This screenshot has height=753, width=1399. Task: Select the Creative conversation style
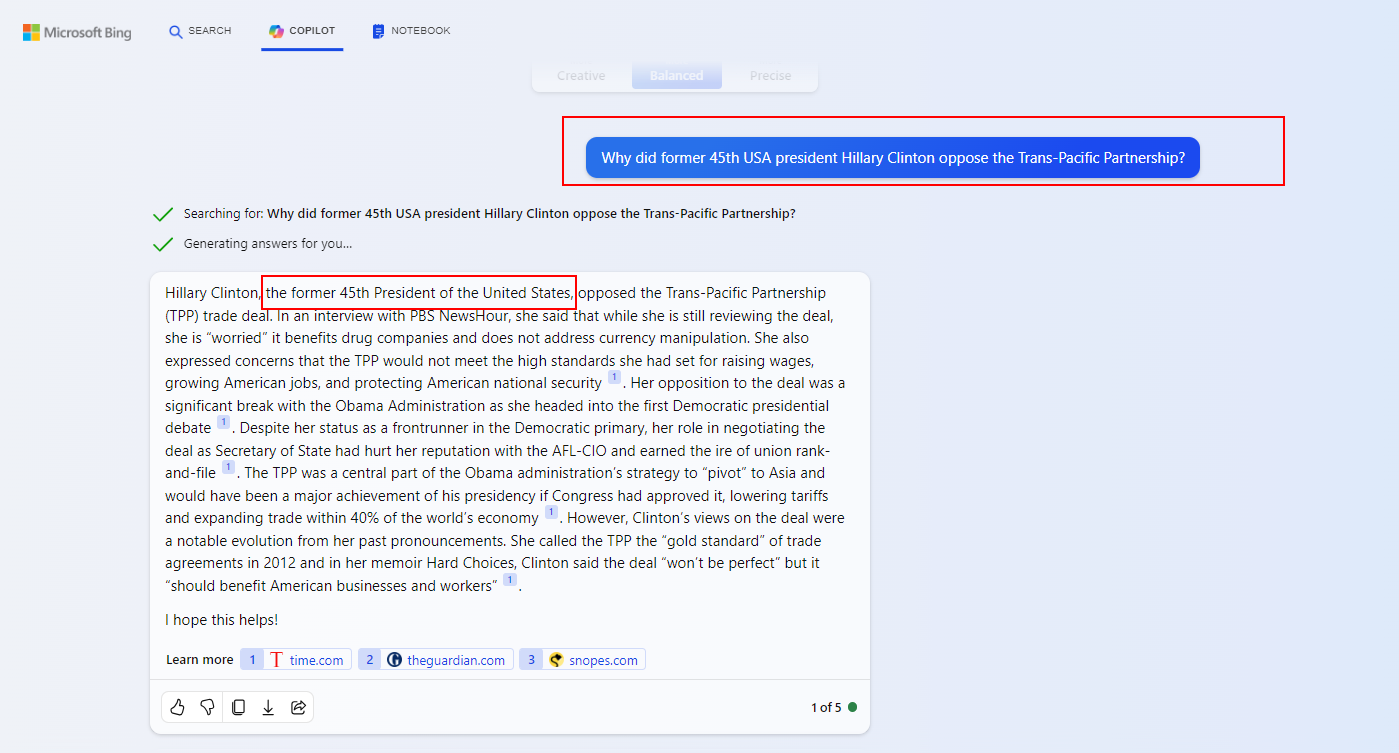click(581, 76)
